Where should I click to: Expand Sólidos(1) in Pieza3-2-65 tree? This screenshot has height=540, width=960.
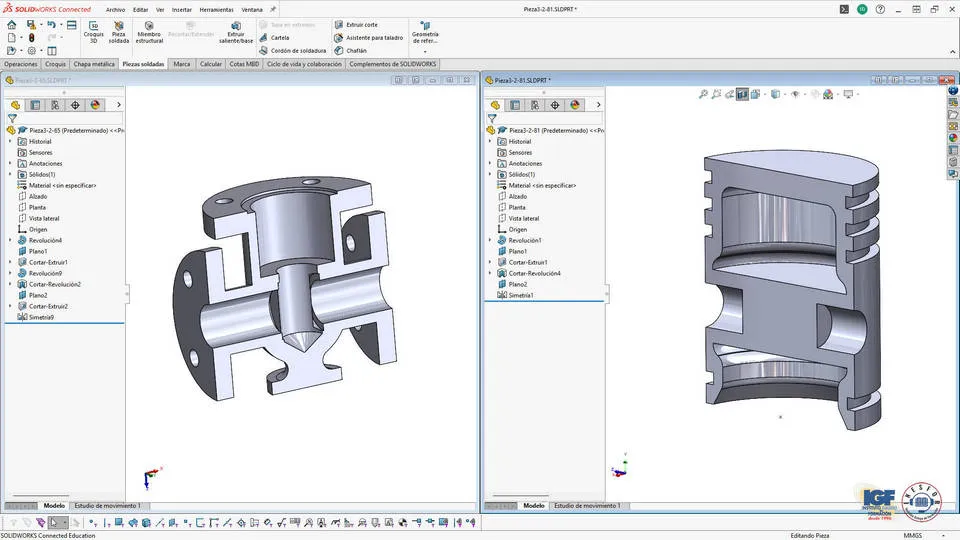(10, 174)
